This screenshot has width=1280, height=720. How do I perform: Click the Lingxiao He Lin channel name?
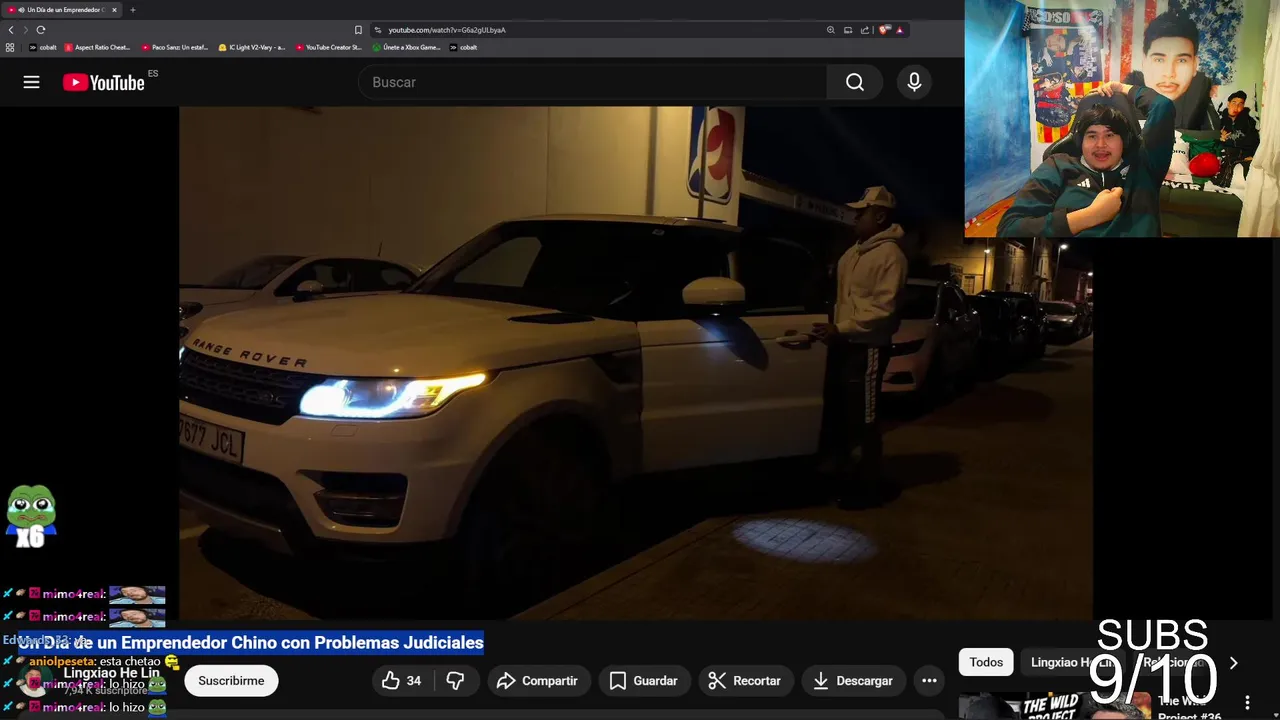(x=112, y=673)
